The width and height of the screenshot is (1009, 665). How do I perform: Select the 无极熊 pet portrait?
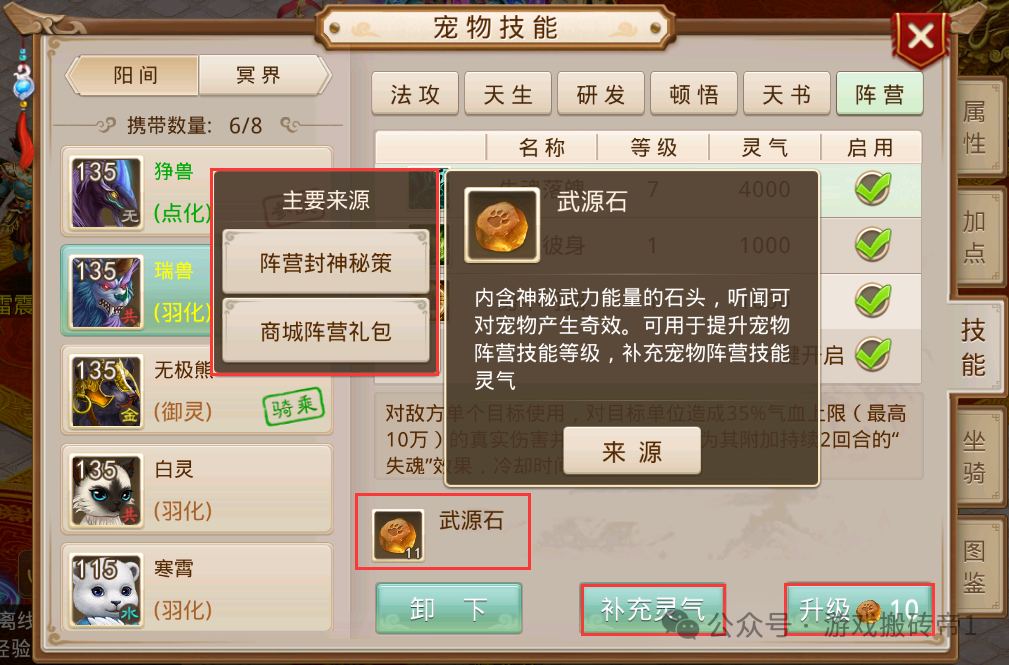[106, 391]
